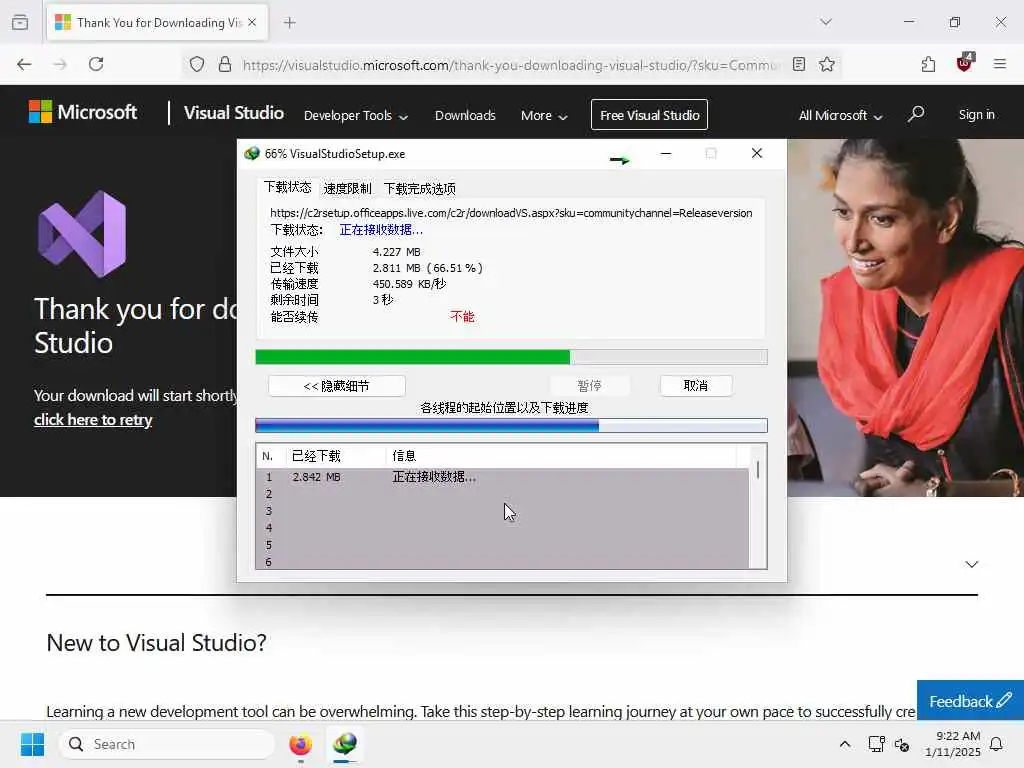Click the green download progress bar

[x=511, y=357]
